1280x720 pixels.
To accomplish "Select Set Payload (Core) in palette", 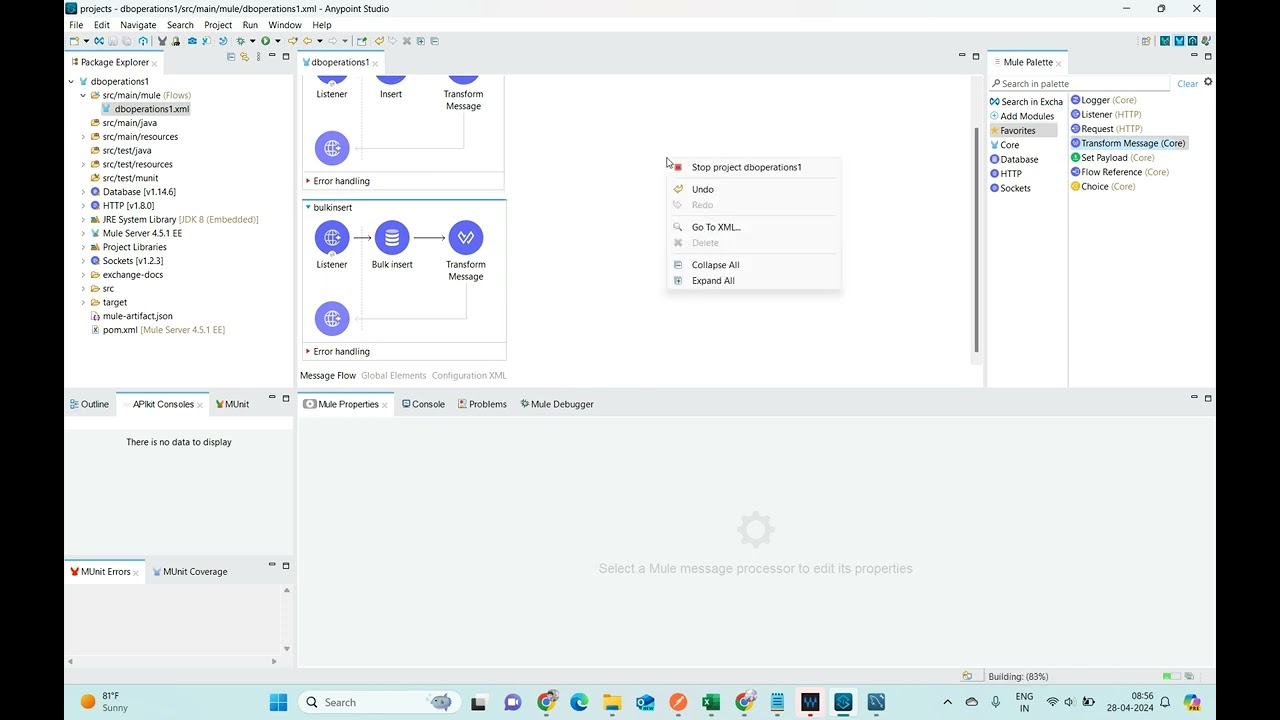I will point(1112,157).
